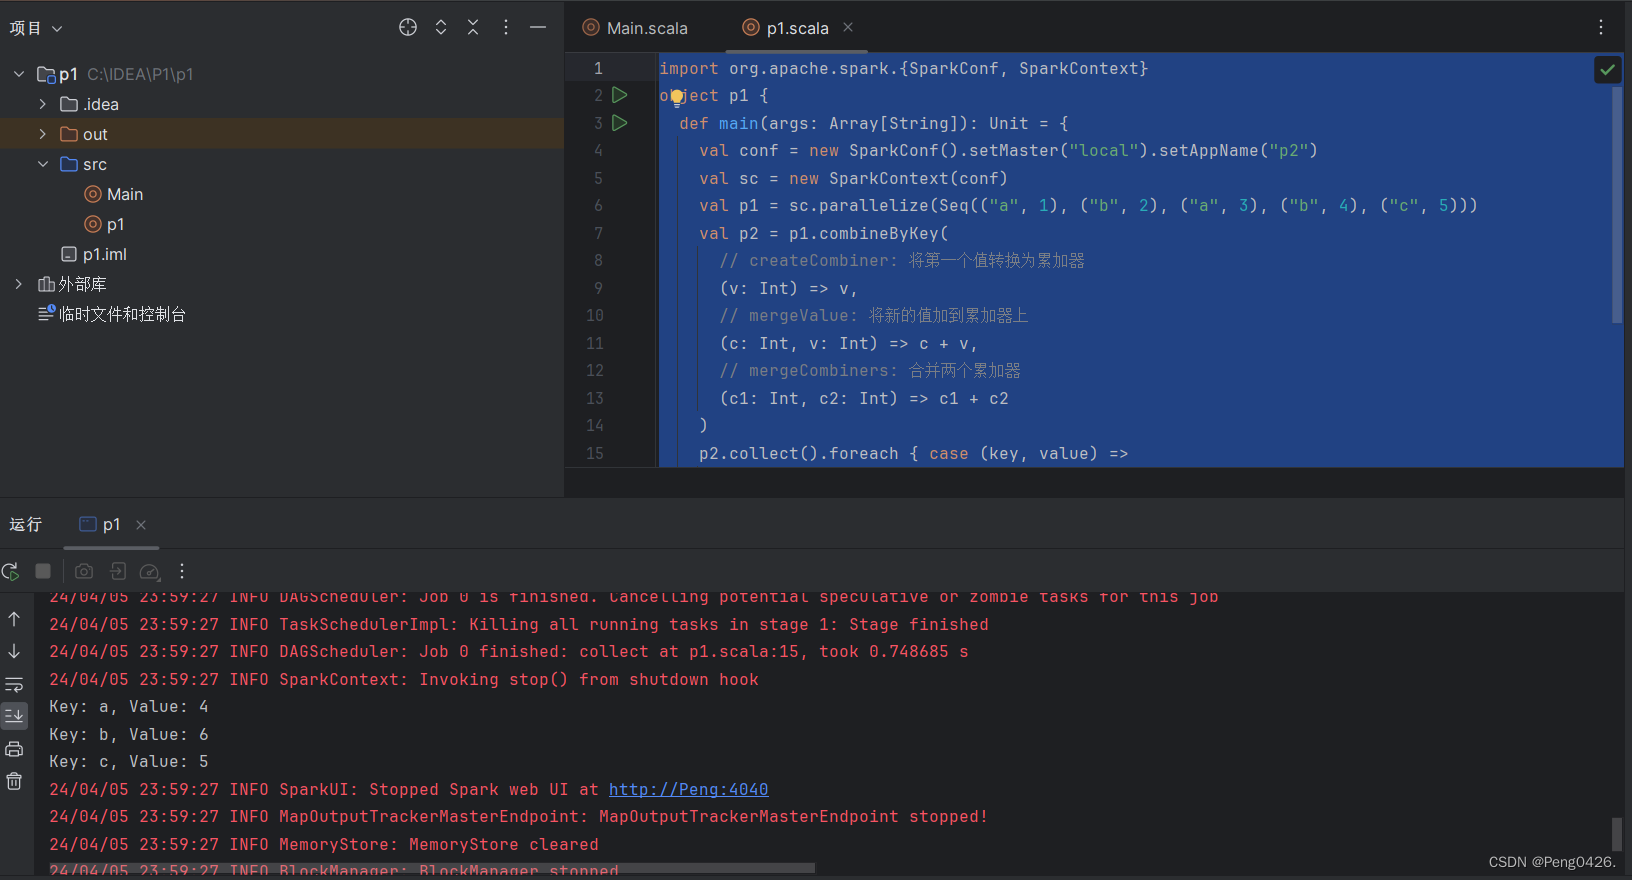Click the 运行 tool window label
Screen dimensions: 1632x880
[x=26, y=524]
